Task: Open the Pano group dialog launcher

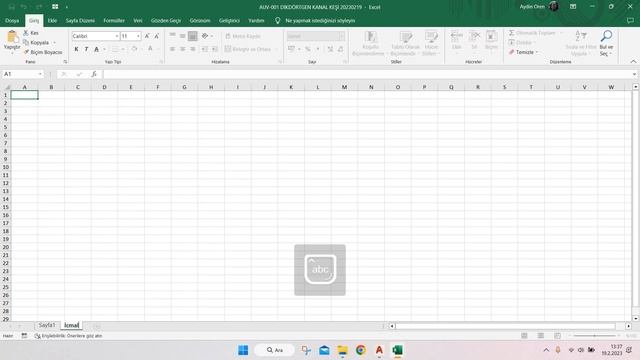Action: 65,62
